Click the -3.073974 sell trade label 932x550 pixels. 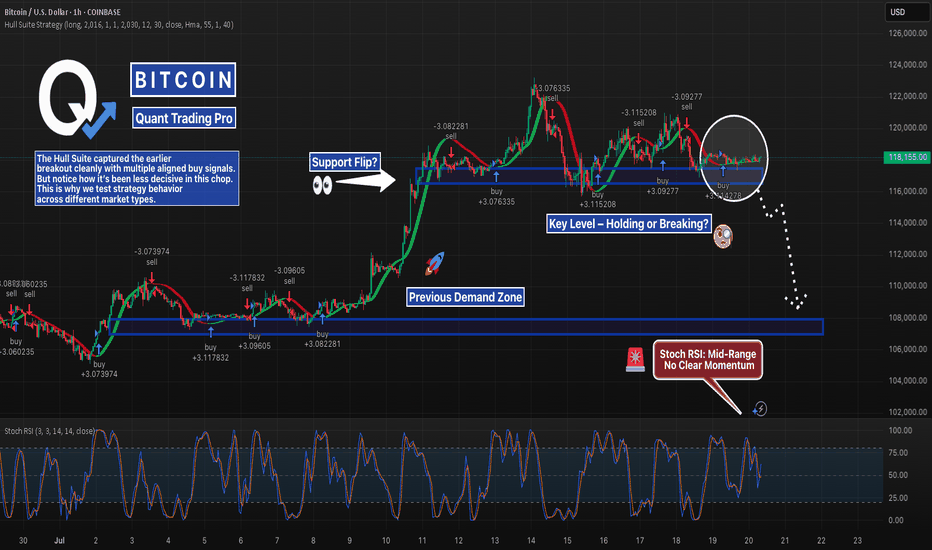tap(152, 257)
